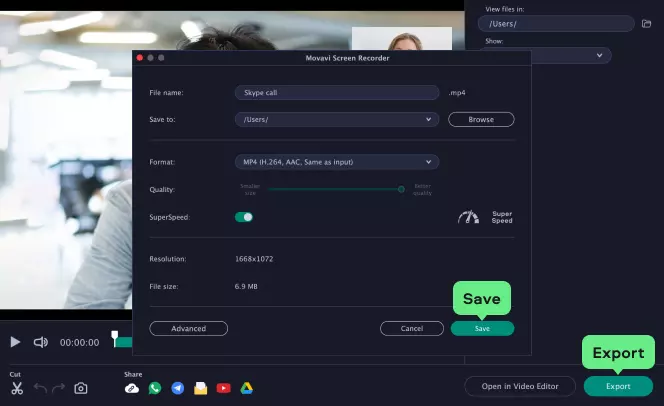The image size is (664, 406).
Task: Share recording by email
Action: [x=201, y=388]
